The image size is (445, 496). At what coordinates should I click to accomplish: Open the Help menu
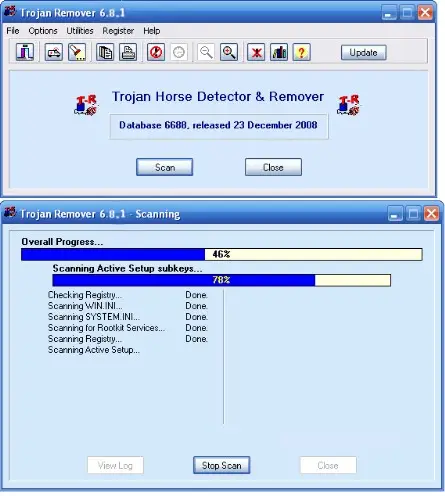(x=152, y=31)
